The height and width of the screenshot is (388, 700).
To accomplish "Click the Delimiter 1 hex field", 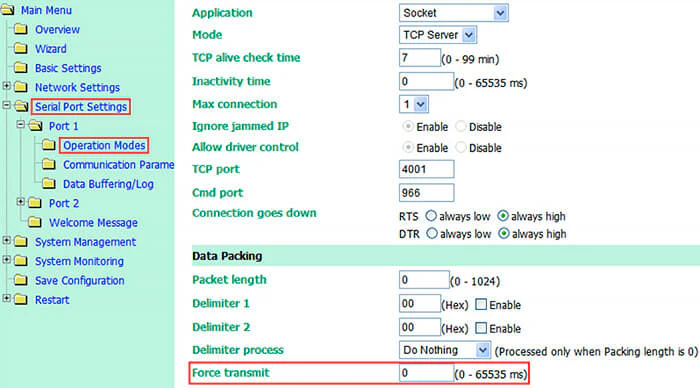I will [420, 304].
